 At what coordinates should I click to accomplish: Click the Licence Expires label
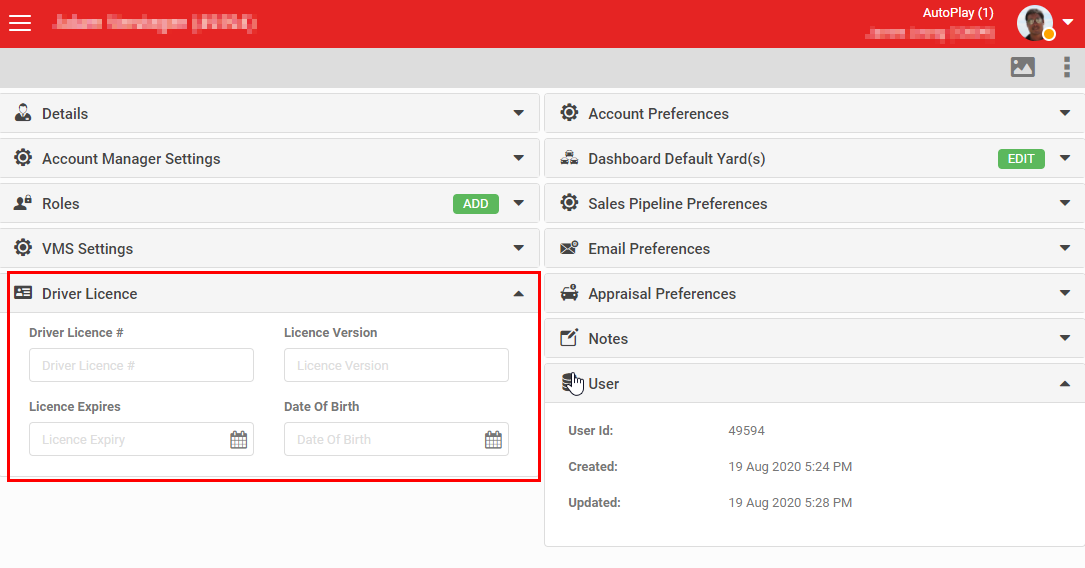coord(75,406)
